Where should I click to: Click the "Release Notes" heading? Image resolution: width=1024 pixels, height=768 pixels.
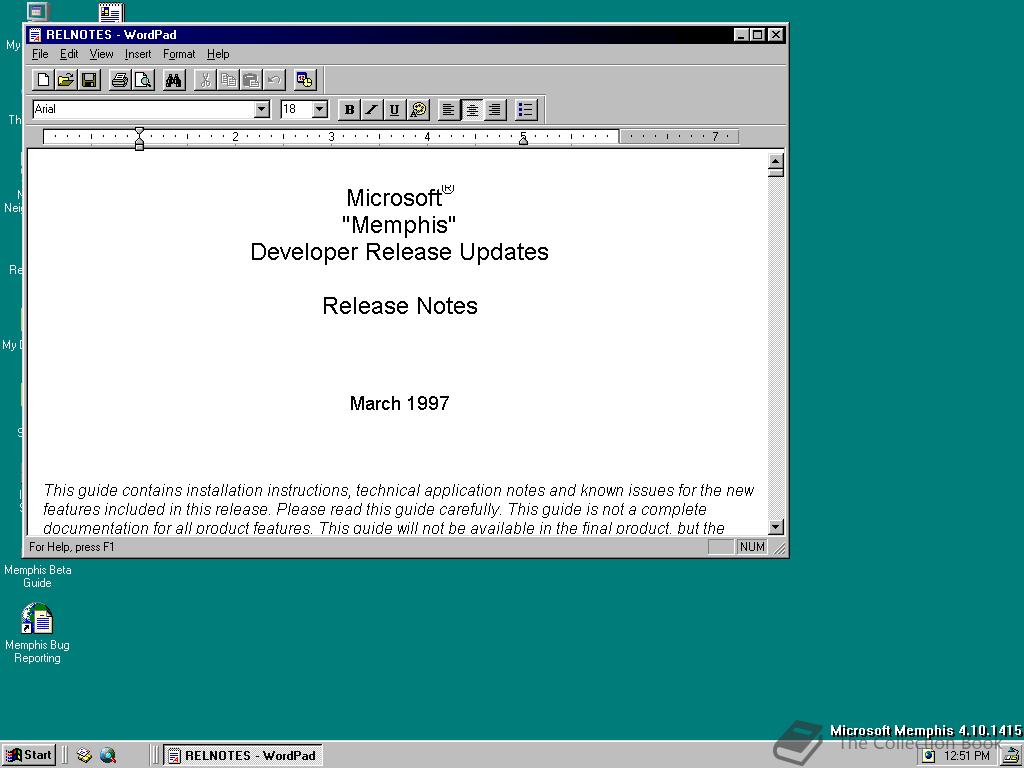click(400, 306)
